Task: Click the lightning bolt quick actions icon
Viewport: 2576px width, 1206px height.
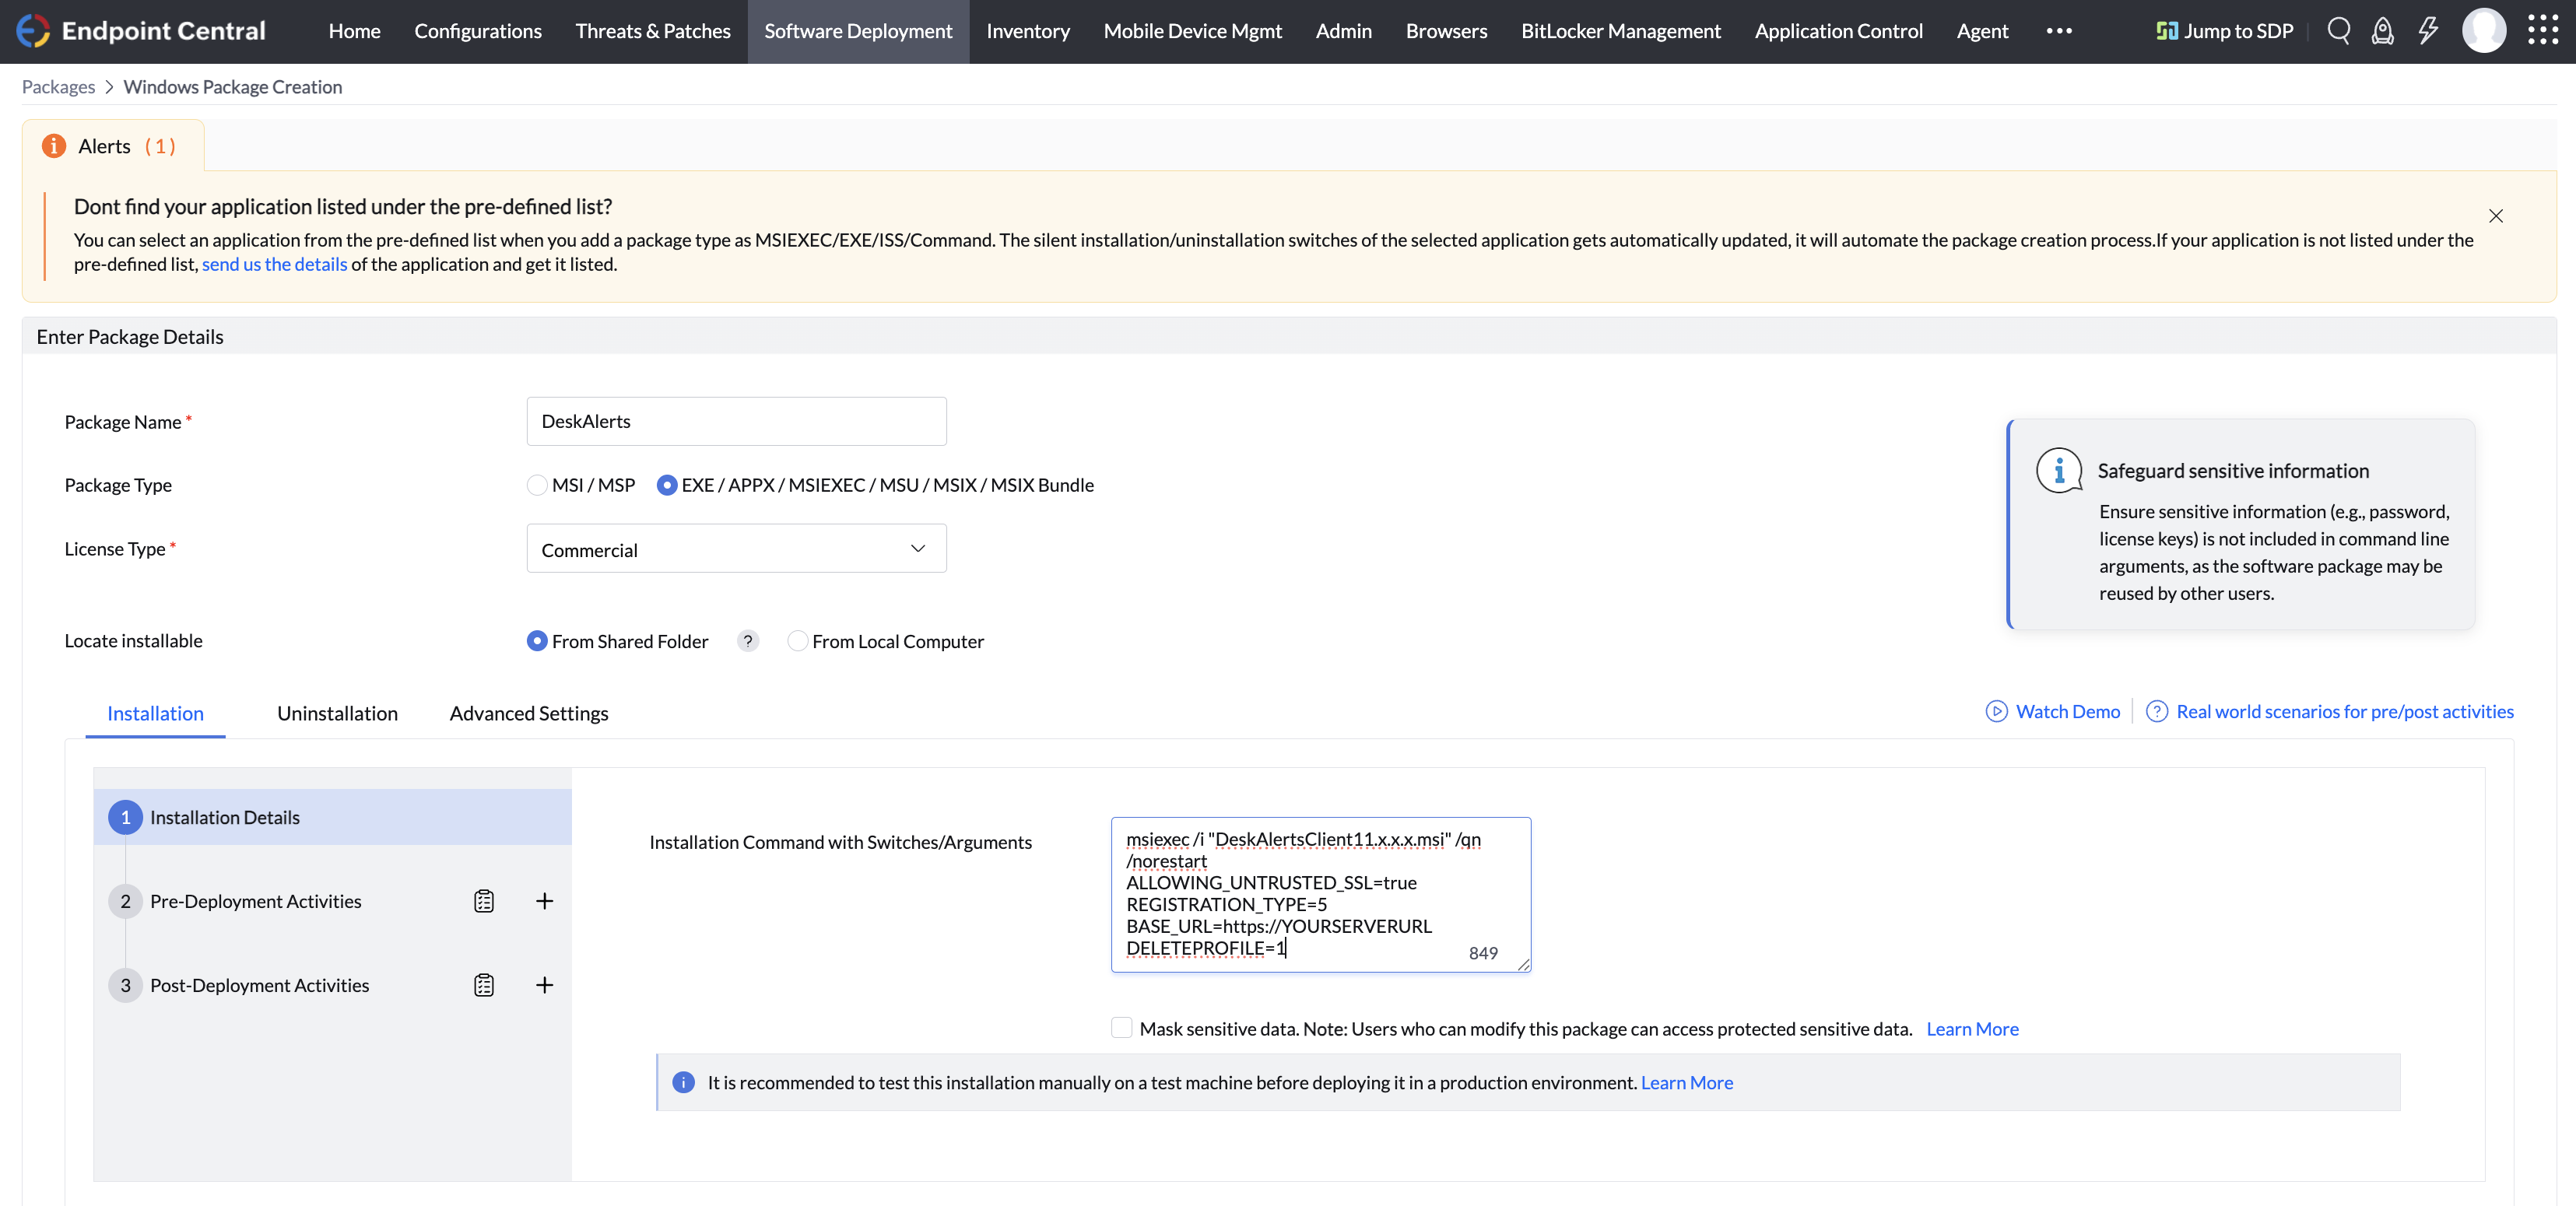Action: point(2428,31)
